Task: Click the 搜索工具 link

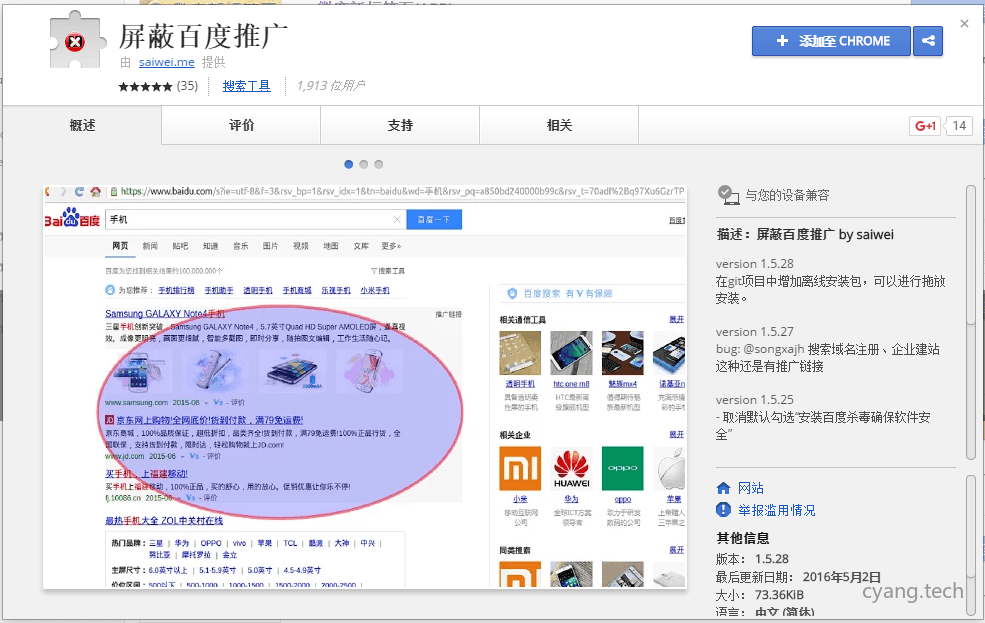Action: (x=246, y=86)
